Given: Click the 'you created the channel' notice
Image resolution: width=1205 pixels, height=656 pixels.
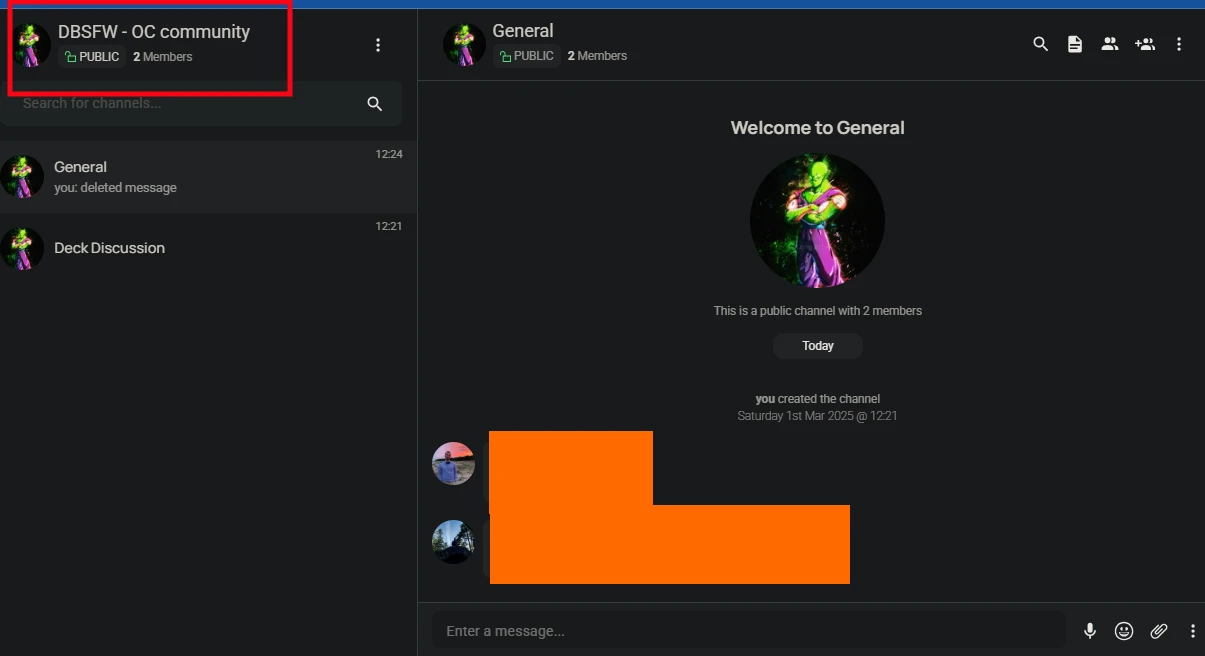Looking at the screenshot, I should pos(818,399).
